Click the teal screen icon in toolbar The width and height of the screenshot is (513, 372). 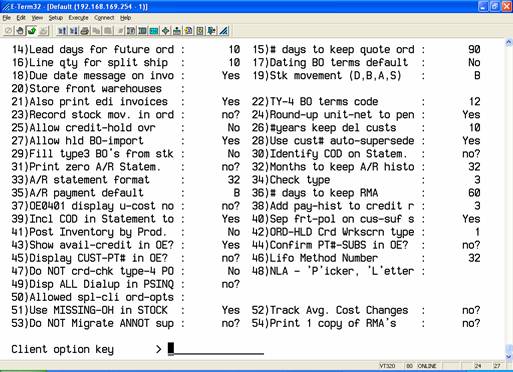(154, 31)
